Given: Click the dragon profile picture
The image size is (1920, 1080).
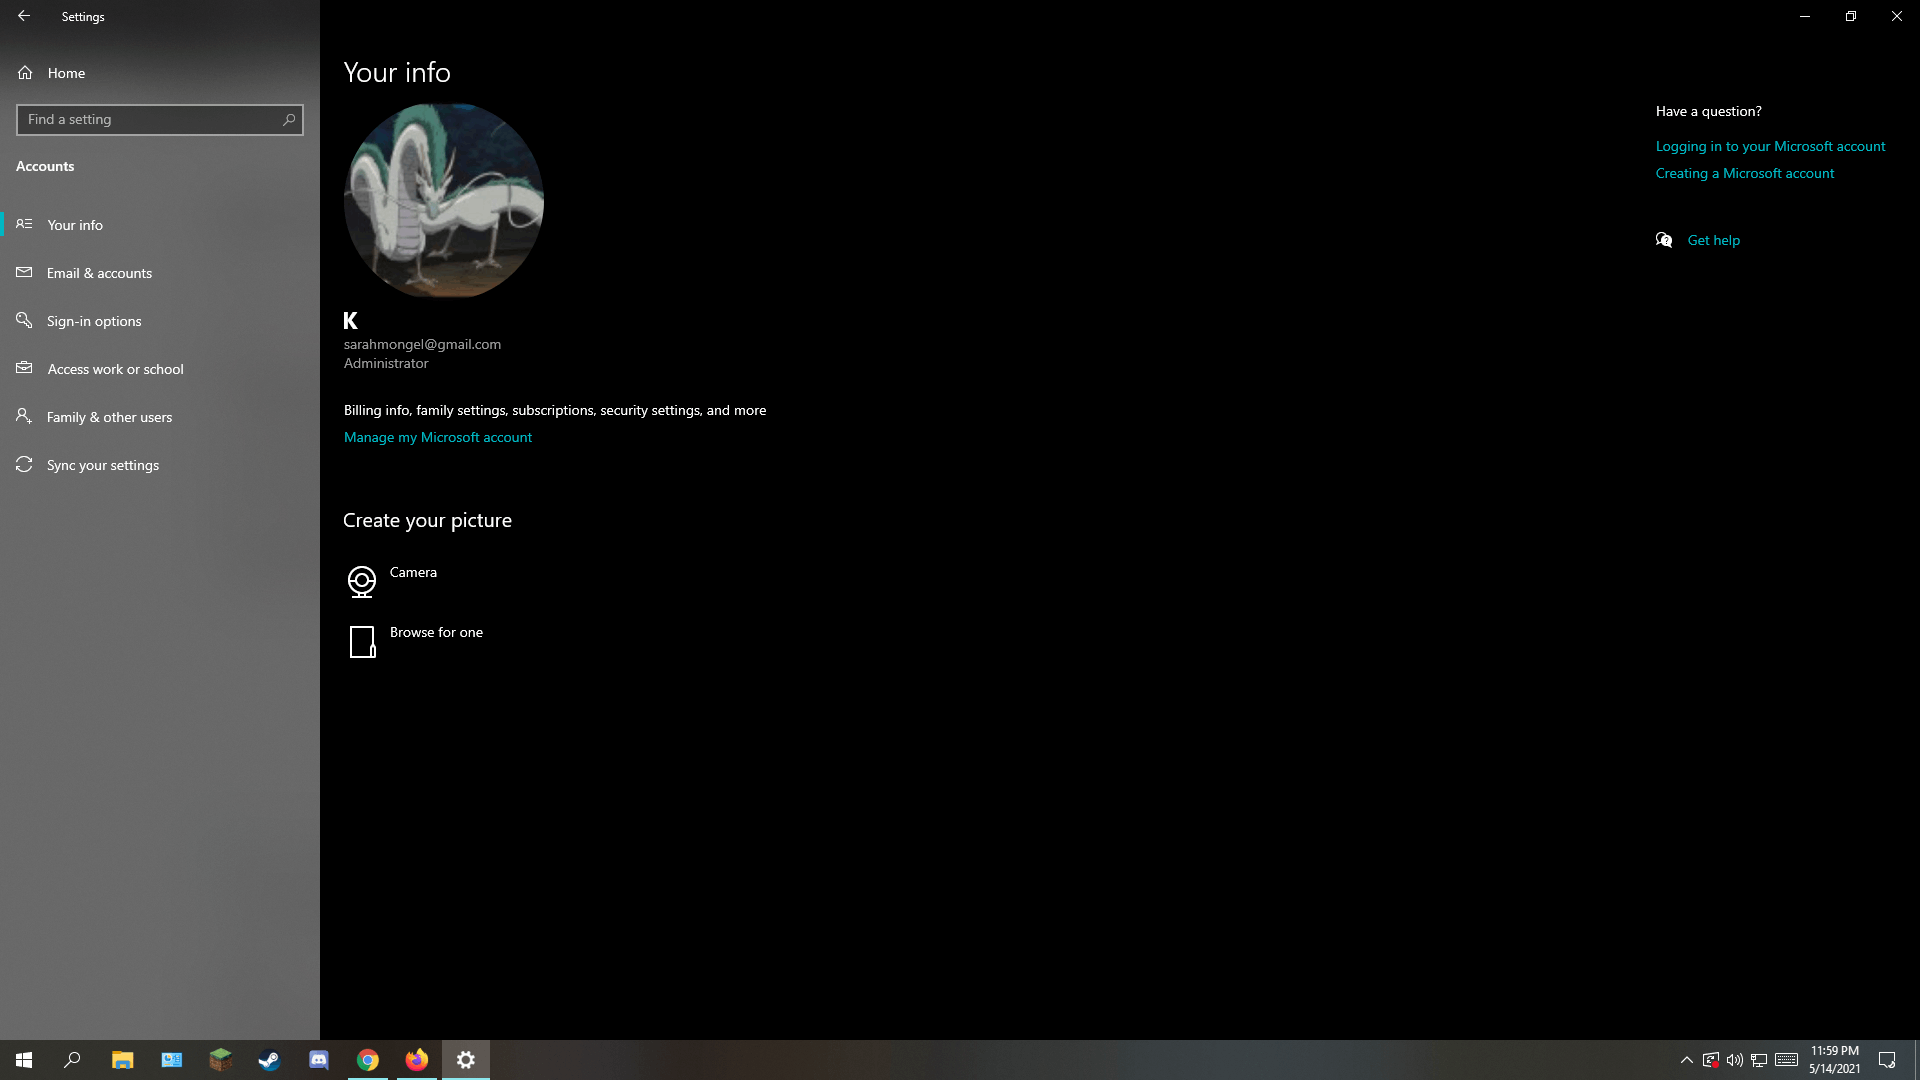Looking at the screenshot, I should click(x=443, y=201).
